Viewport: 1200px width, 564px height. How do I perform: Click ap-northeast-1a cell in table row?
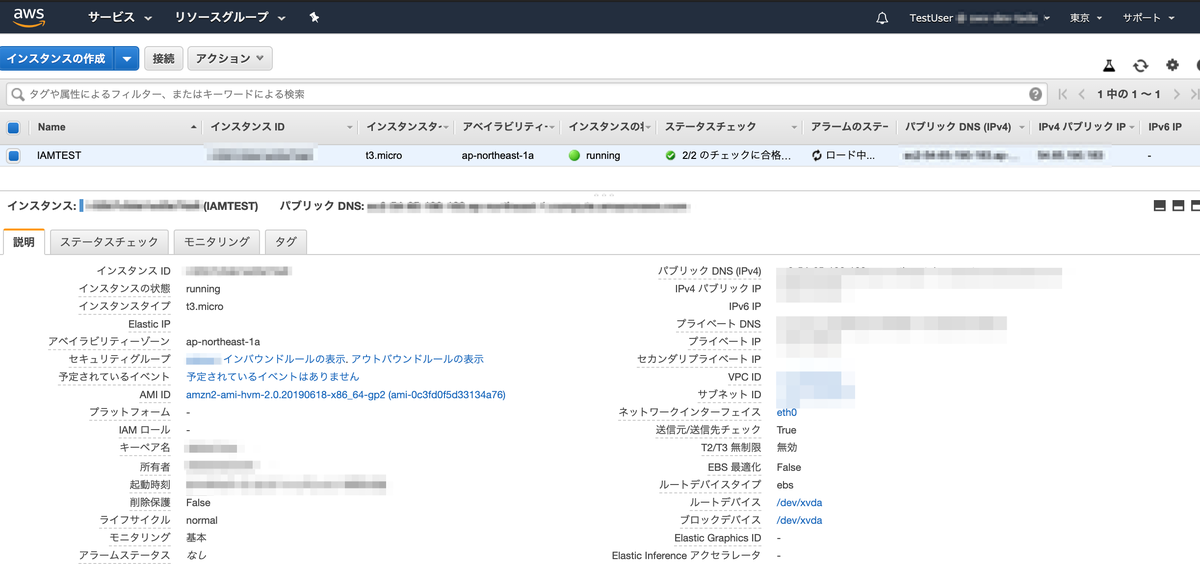tap(498, 156)
